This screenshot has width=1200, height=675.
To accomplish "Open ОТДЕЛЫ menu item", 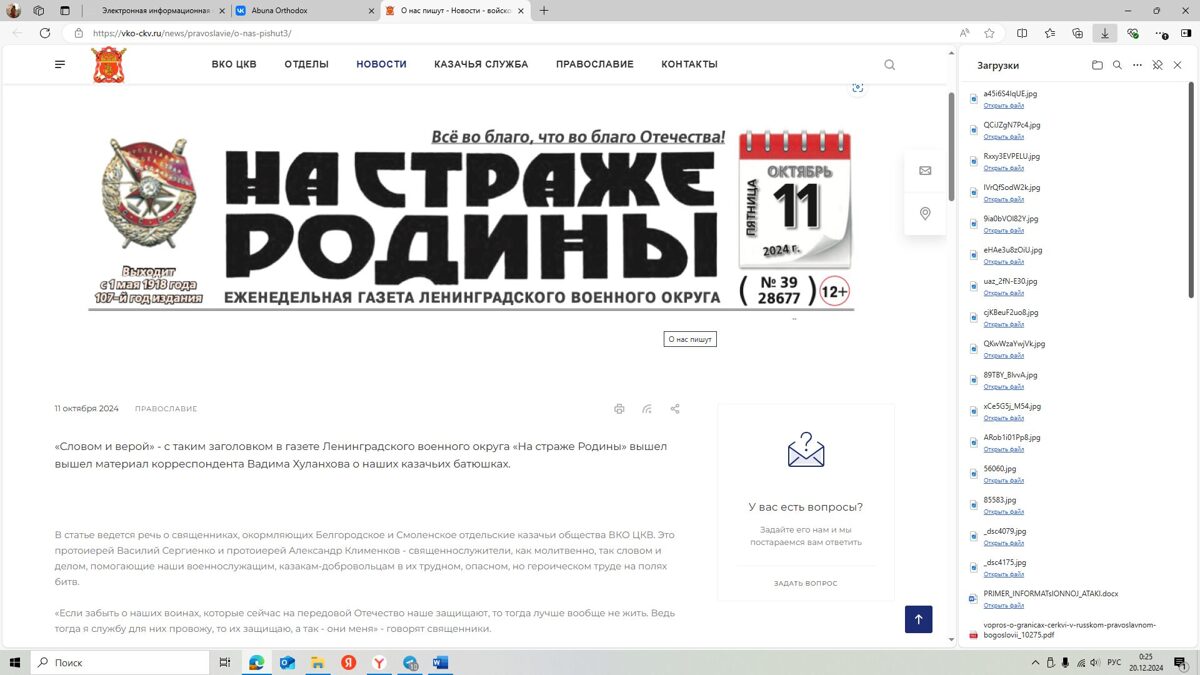I will tap(306, 64).
